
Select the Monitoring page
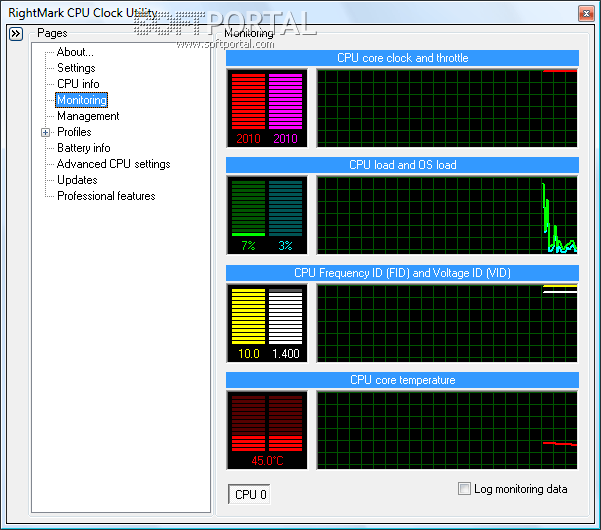point(82,100)
